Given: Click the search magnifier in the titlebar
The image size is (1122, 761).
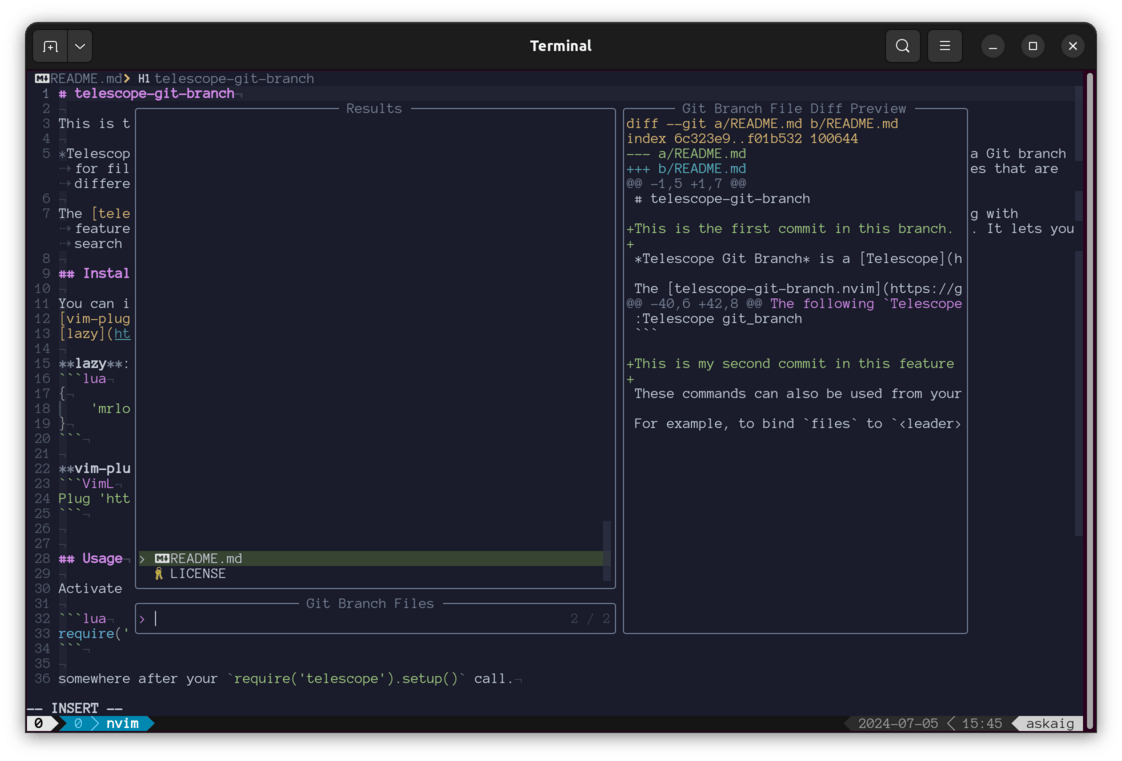Looking at the screenshot, I should pos(901,45).
